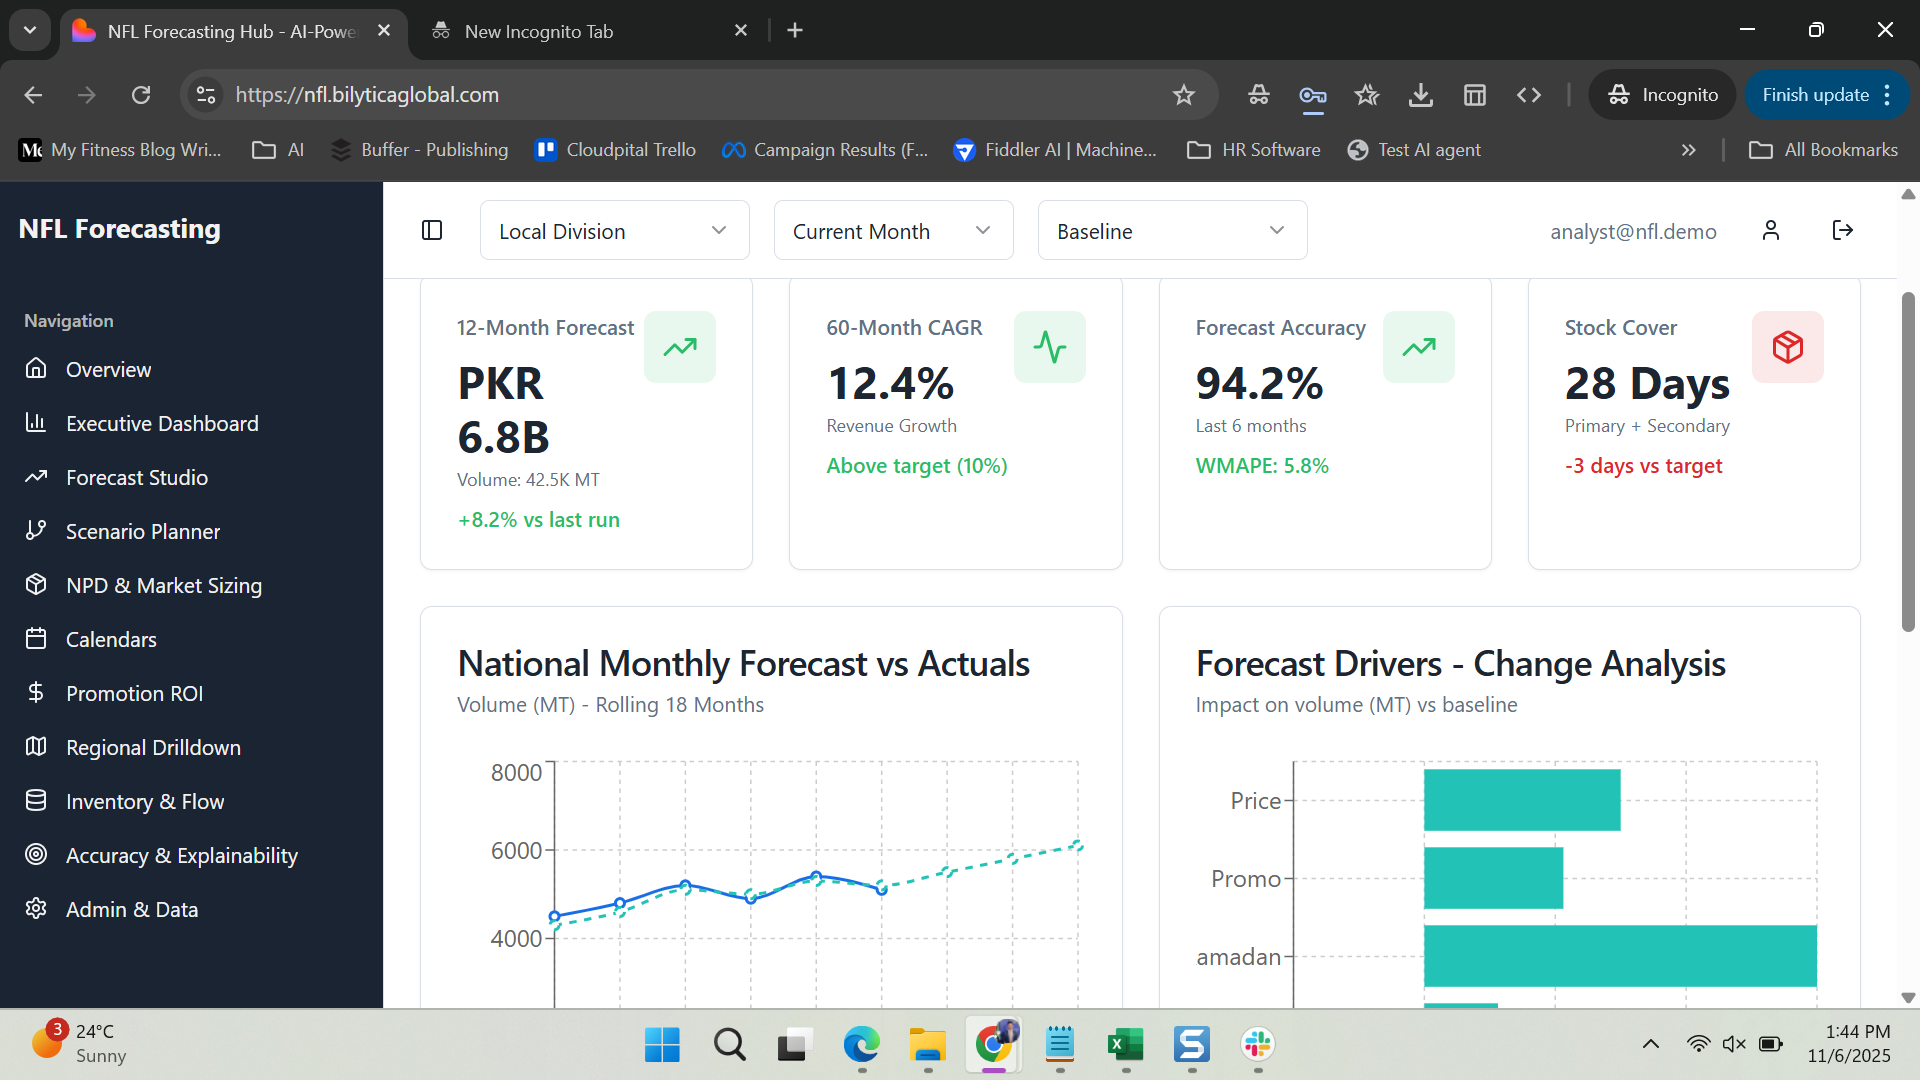Image resolution: width=1920 pixels, height=1080 pixels.
Task: Open Slack from the taskbar
Action: [x=1257, y=1044]
